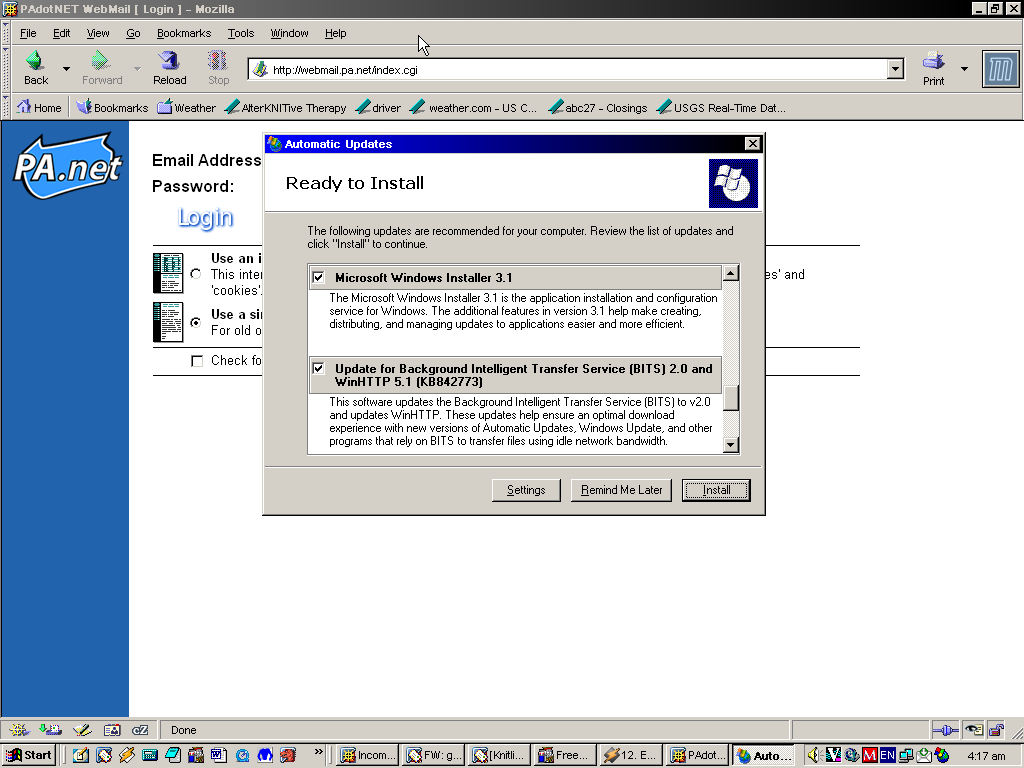Switch to '12. E…' Winamp taskbar button

tap(631, 756)
